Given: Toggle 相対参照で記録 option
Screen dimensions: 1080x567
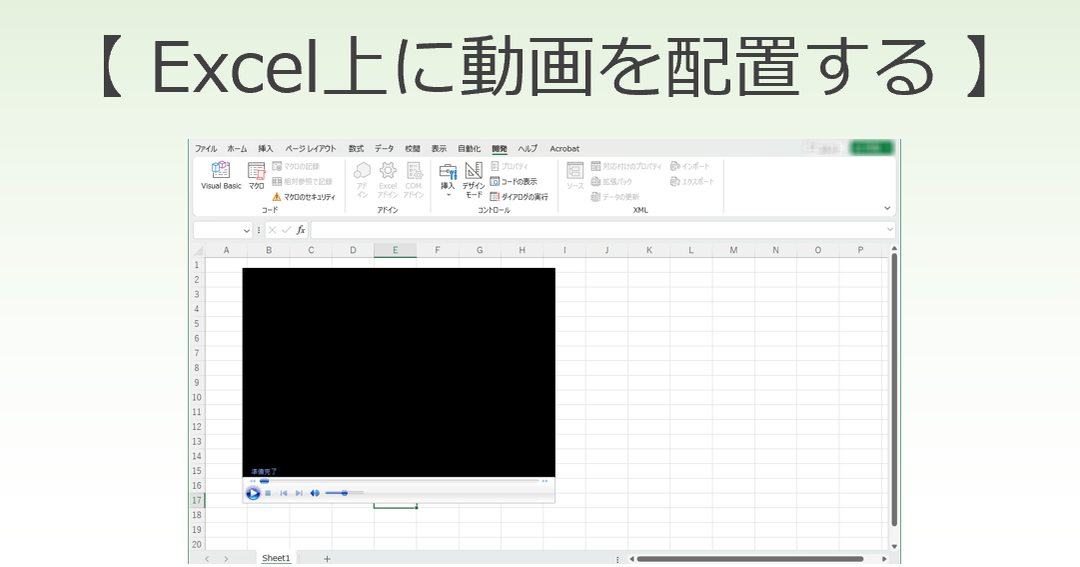Looking at the screenshot, I should coord(302,181).
